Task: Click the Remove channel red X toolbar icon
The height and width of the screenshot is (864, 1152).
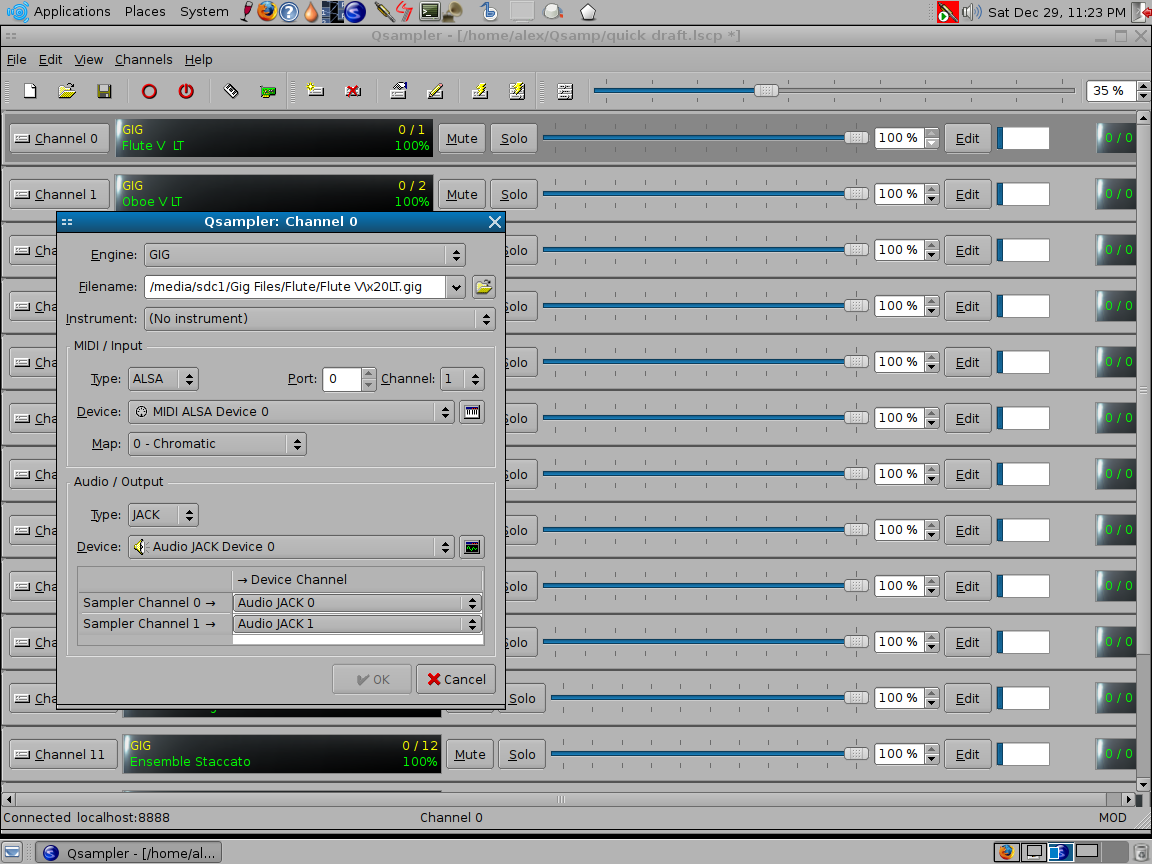Action: coord(353,91)
